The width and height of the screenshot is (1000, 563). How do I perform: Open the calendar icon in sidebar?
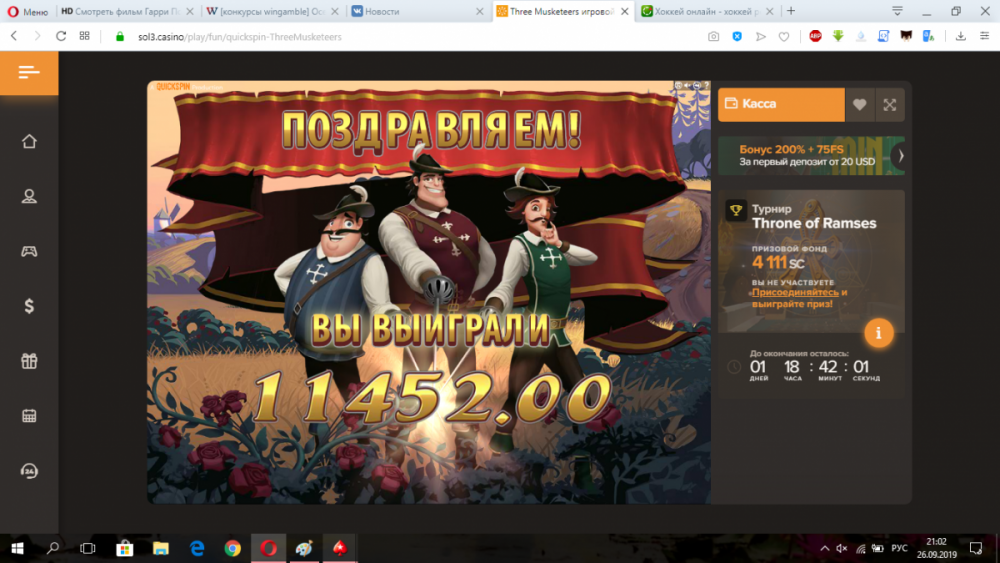pos(29,416)
